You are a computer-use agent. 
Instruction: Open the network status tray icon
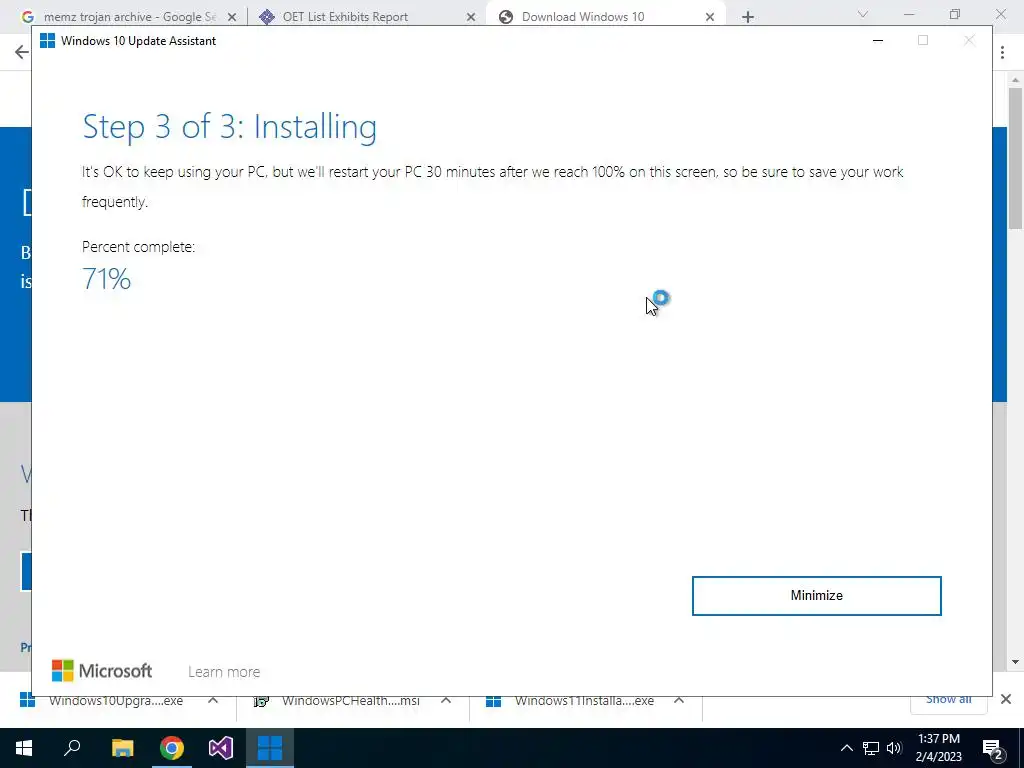click(x=871, y=748)
